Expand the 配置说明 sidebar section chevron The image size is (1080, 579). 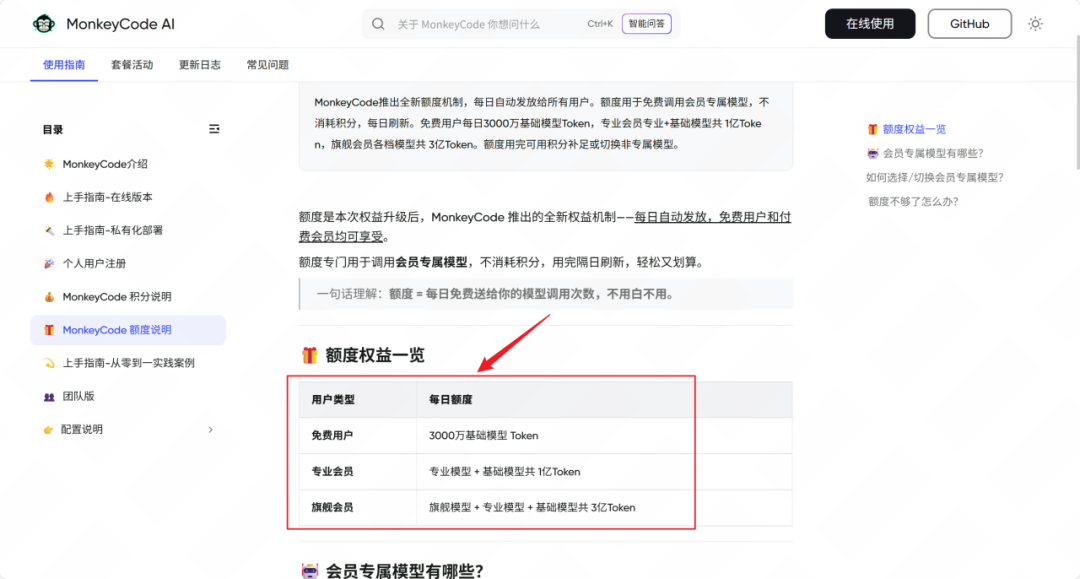click(x=211, y=430)
